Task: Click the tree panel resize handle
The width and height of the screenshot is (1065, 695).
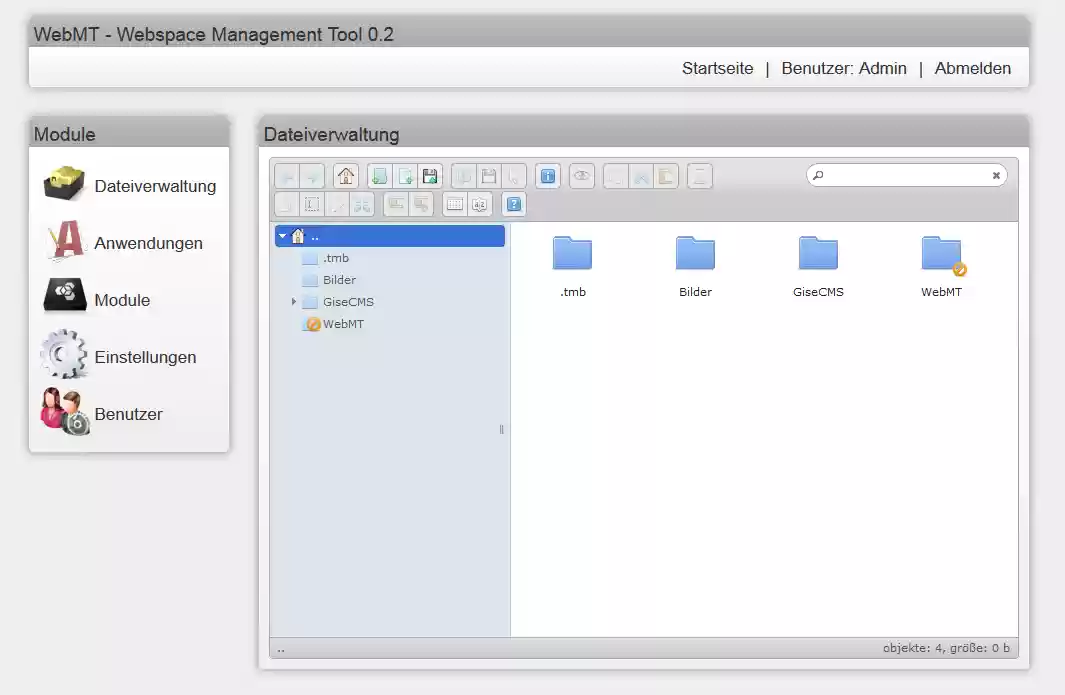Action: 501,429
